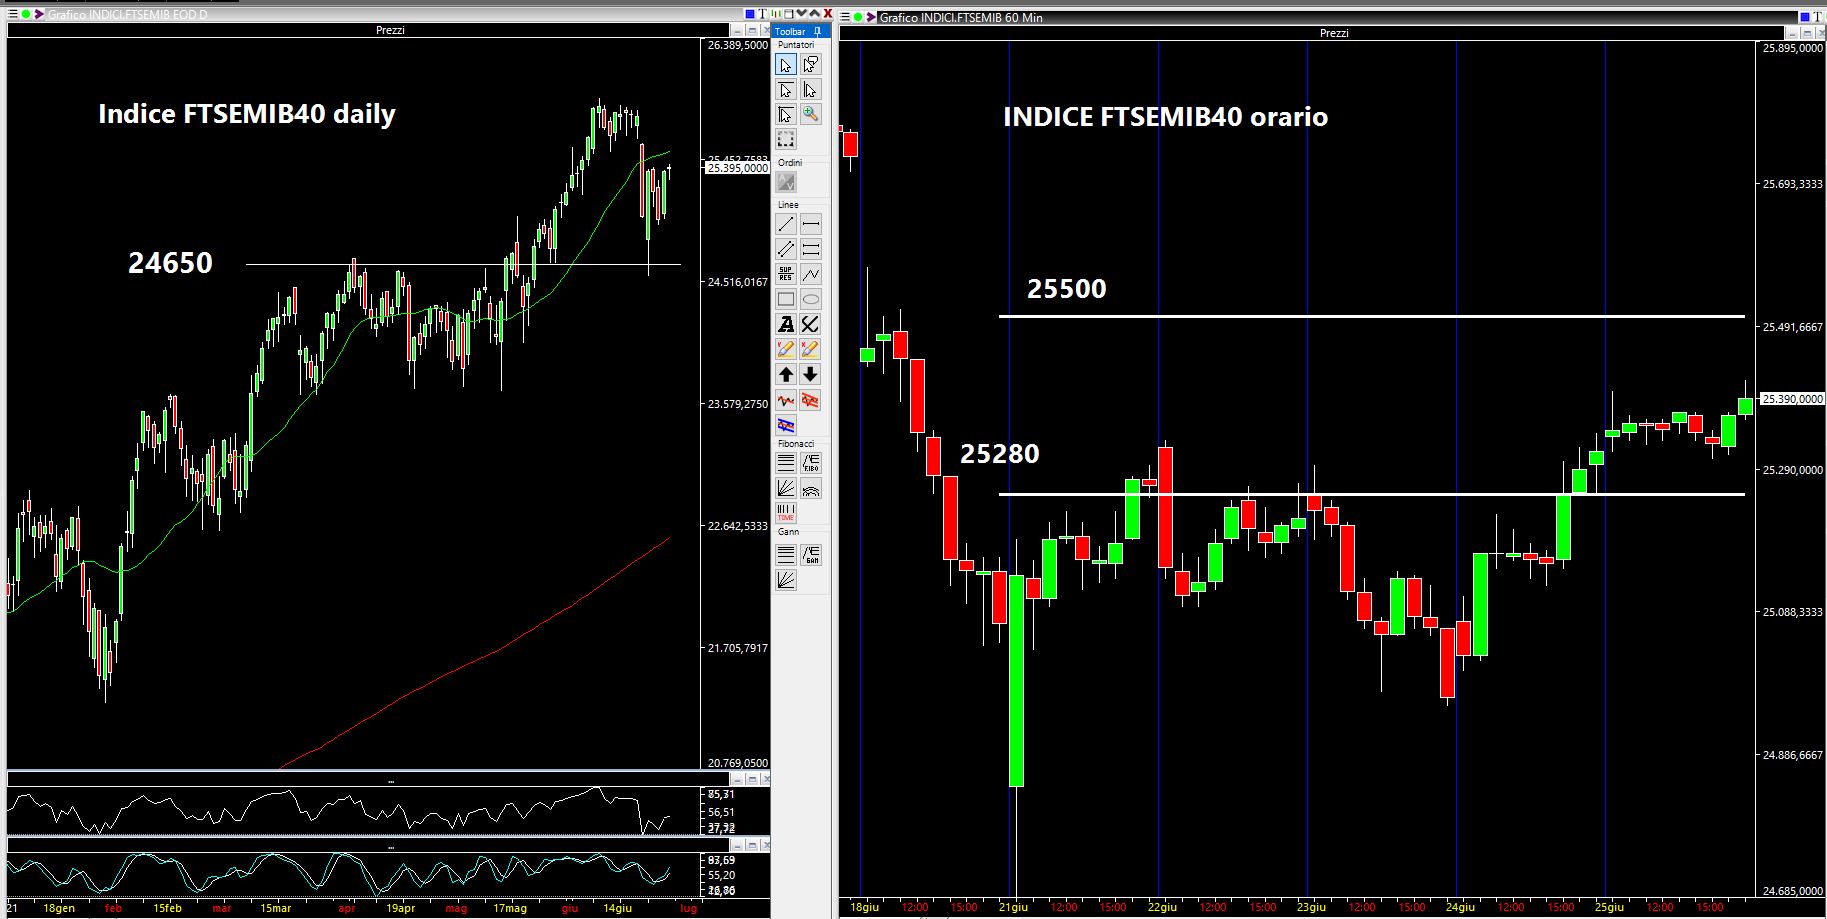1827x919 pixels.
Task: Select the 25280 price label on hourly chart
Action: (x=1000, y=454)
